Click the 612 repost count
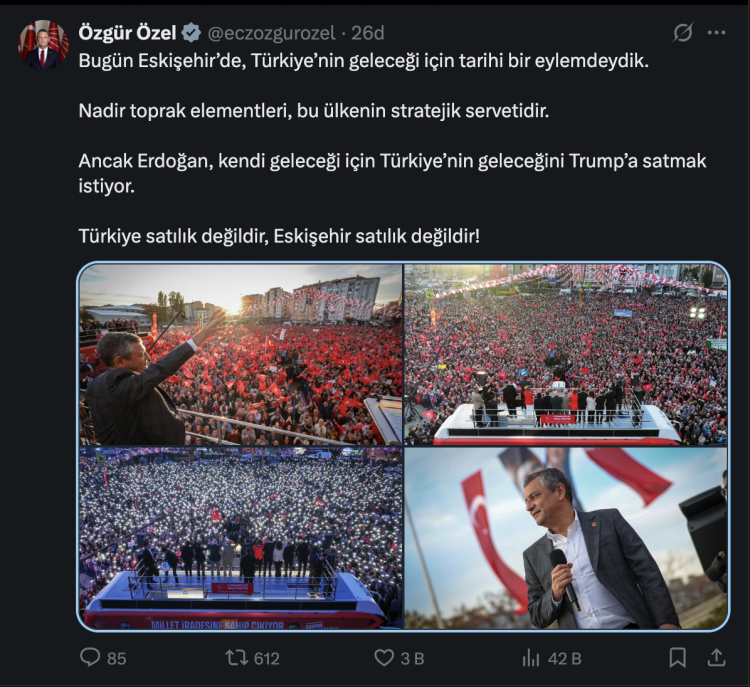Image resolution: width=750 pixels, height=687 pixels. click(x=266, y=659)
